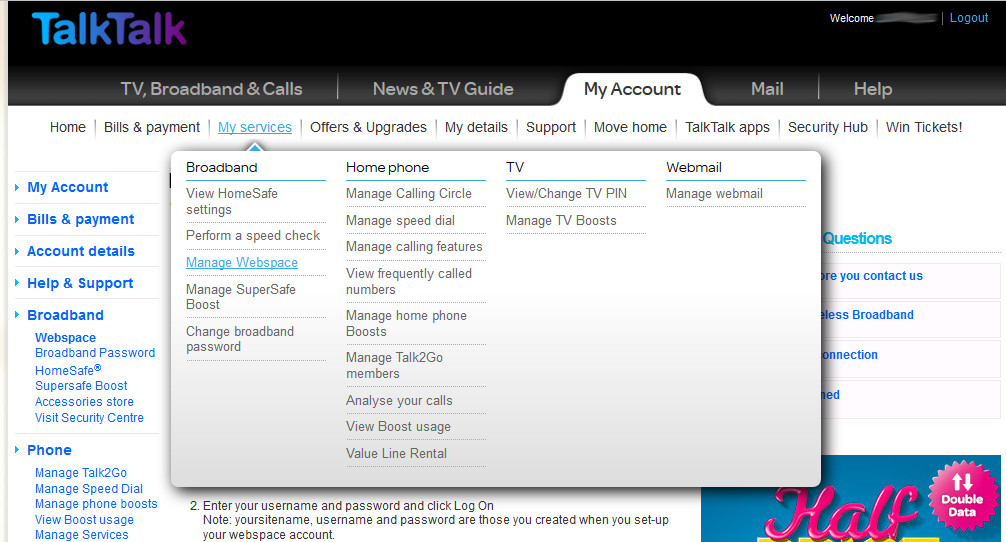Click Phone heading in the sidebar
Viewport: 1006px width, 542px height.
49,450
